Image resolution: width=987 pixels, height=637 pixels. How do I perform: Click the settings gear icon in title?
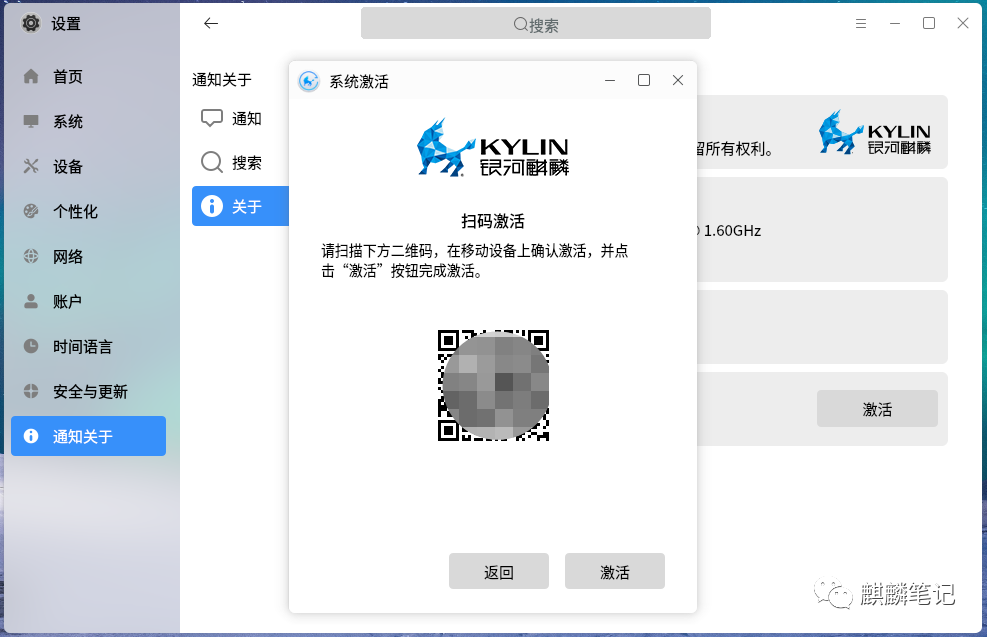31,23
